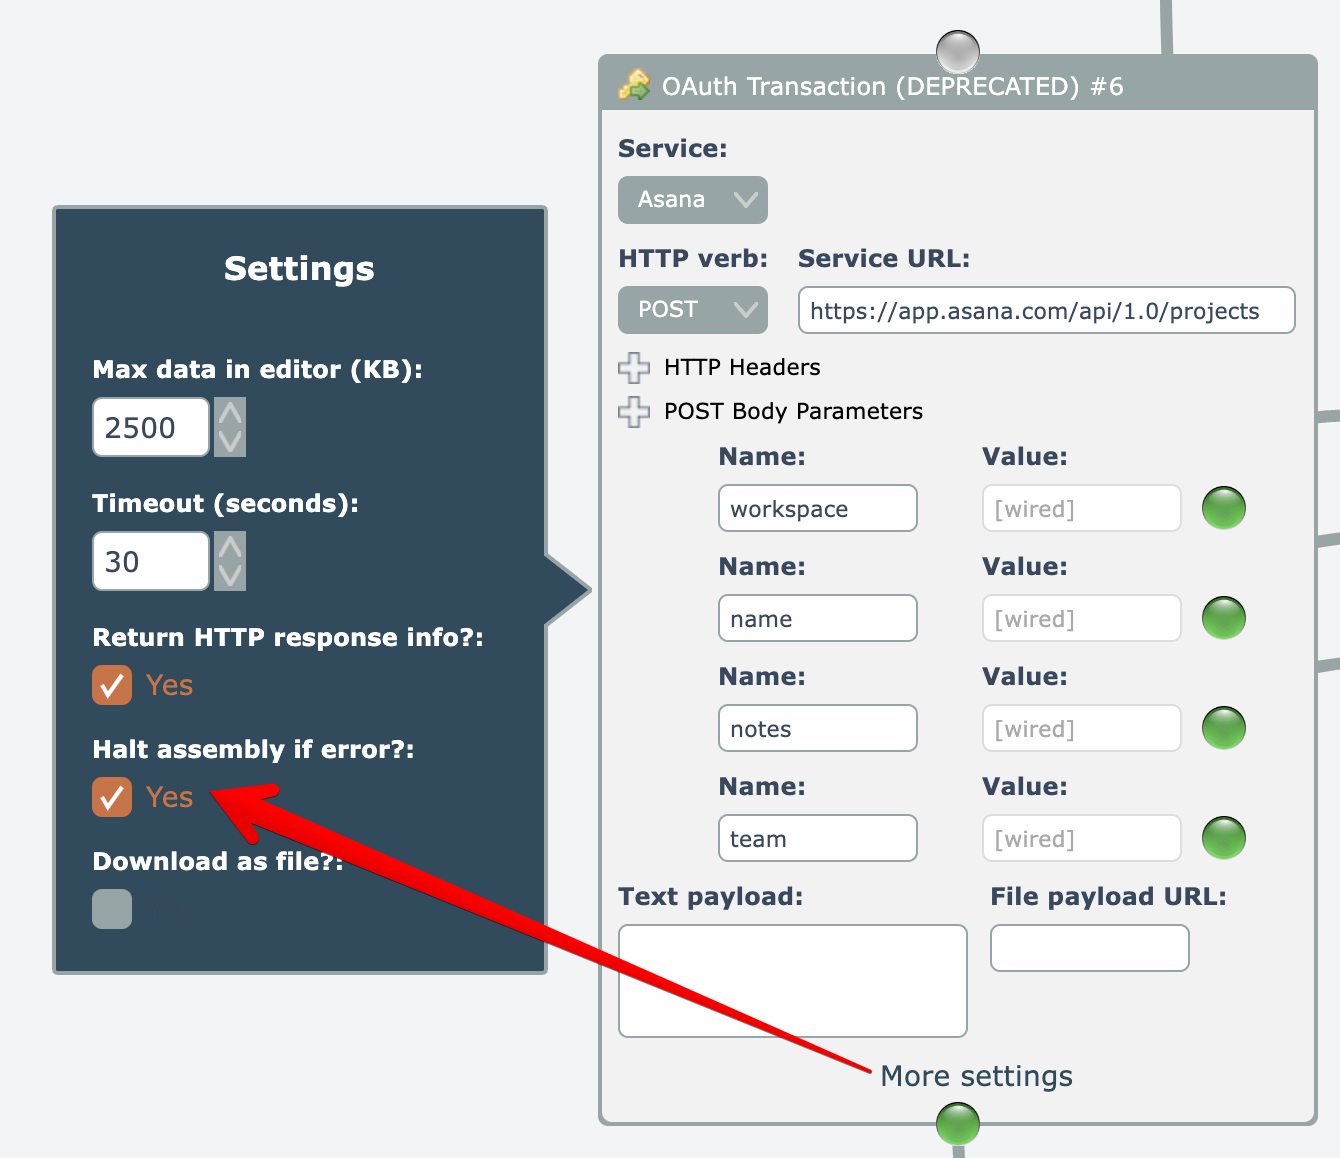Click the Text payload text area
Image resolution: width=1340 pixels, height=1158 pixels.
pos(792,980)
